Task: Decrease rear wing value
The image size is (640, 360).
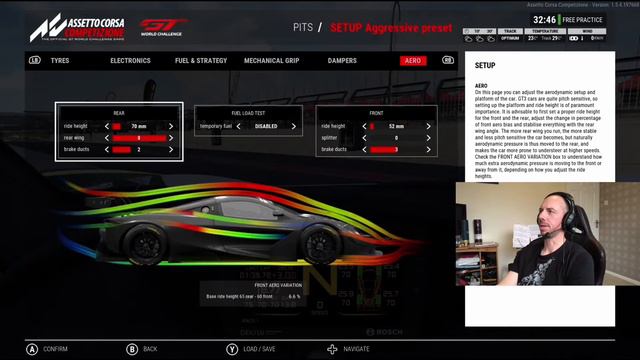Action: tap(107, 138)
